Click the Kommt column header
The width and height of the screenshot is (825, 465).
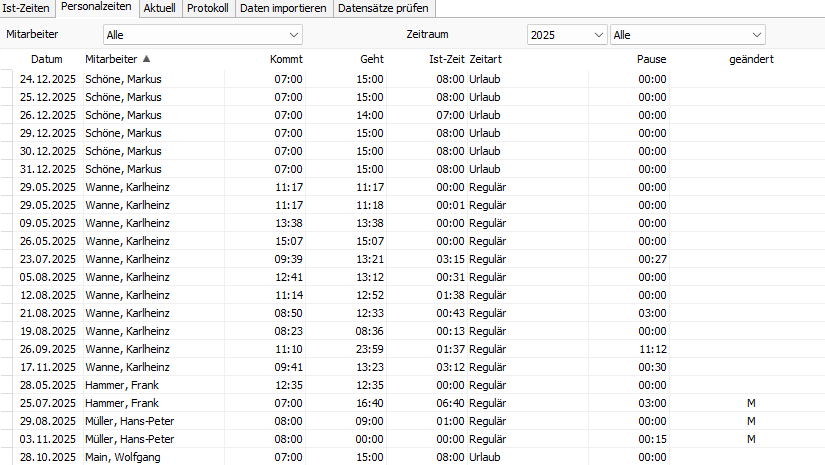pyautogui.click(x=286, y=59)
